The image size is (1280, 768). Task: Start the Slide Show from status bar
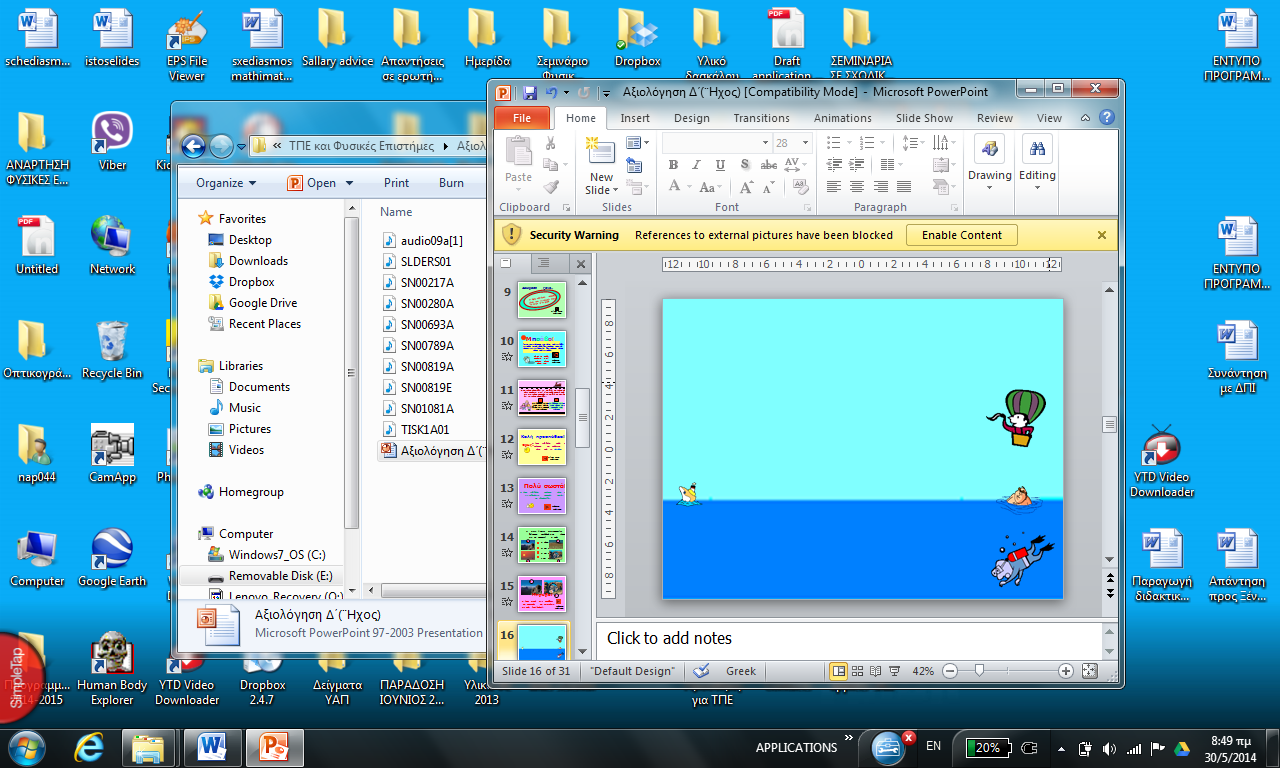coord(895,671)
